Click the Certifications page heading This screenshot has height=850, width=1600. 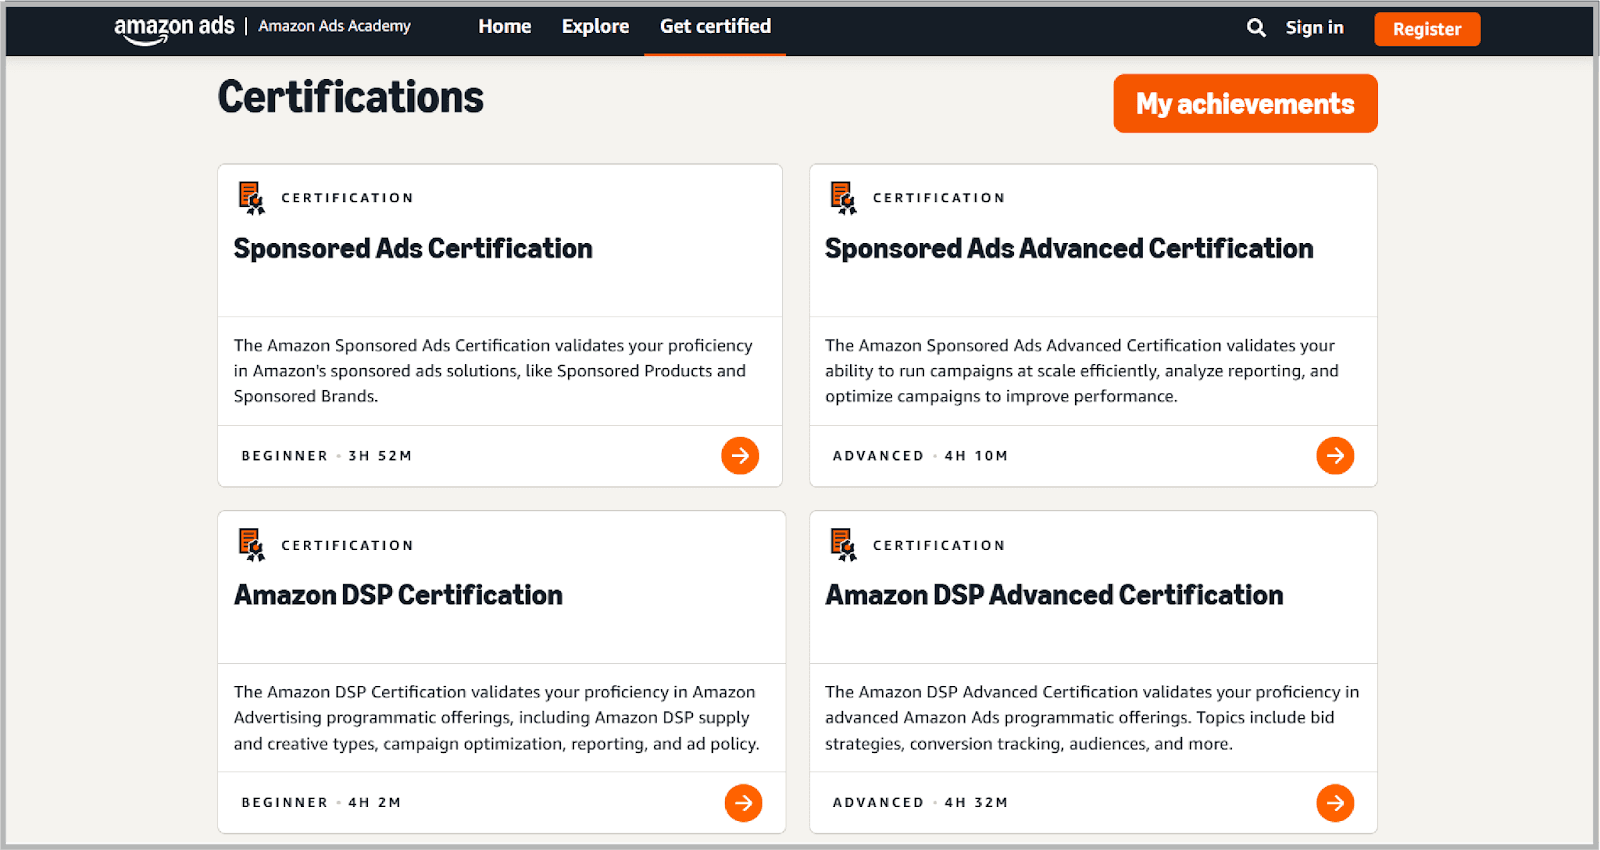point(351,97)
